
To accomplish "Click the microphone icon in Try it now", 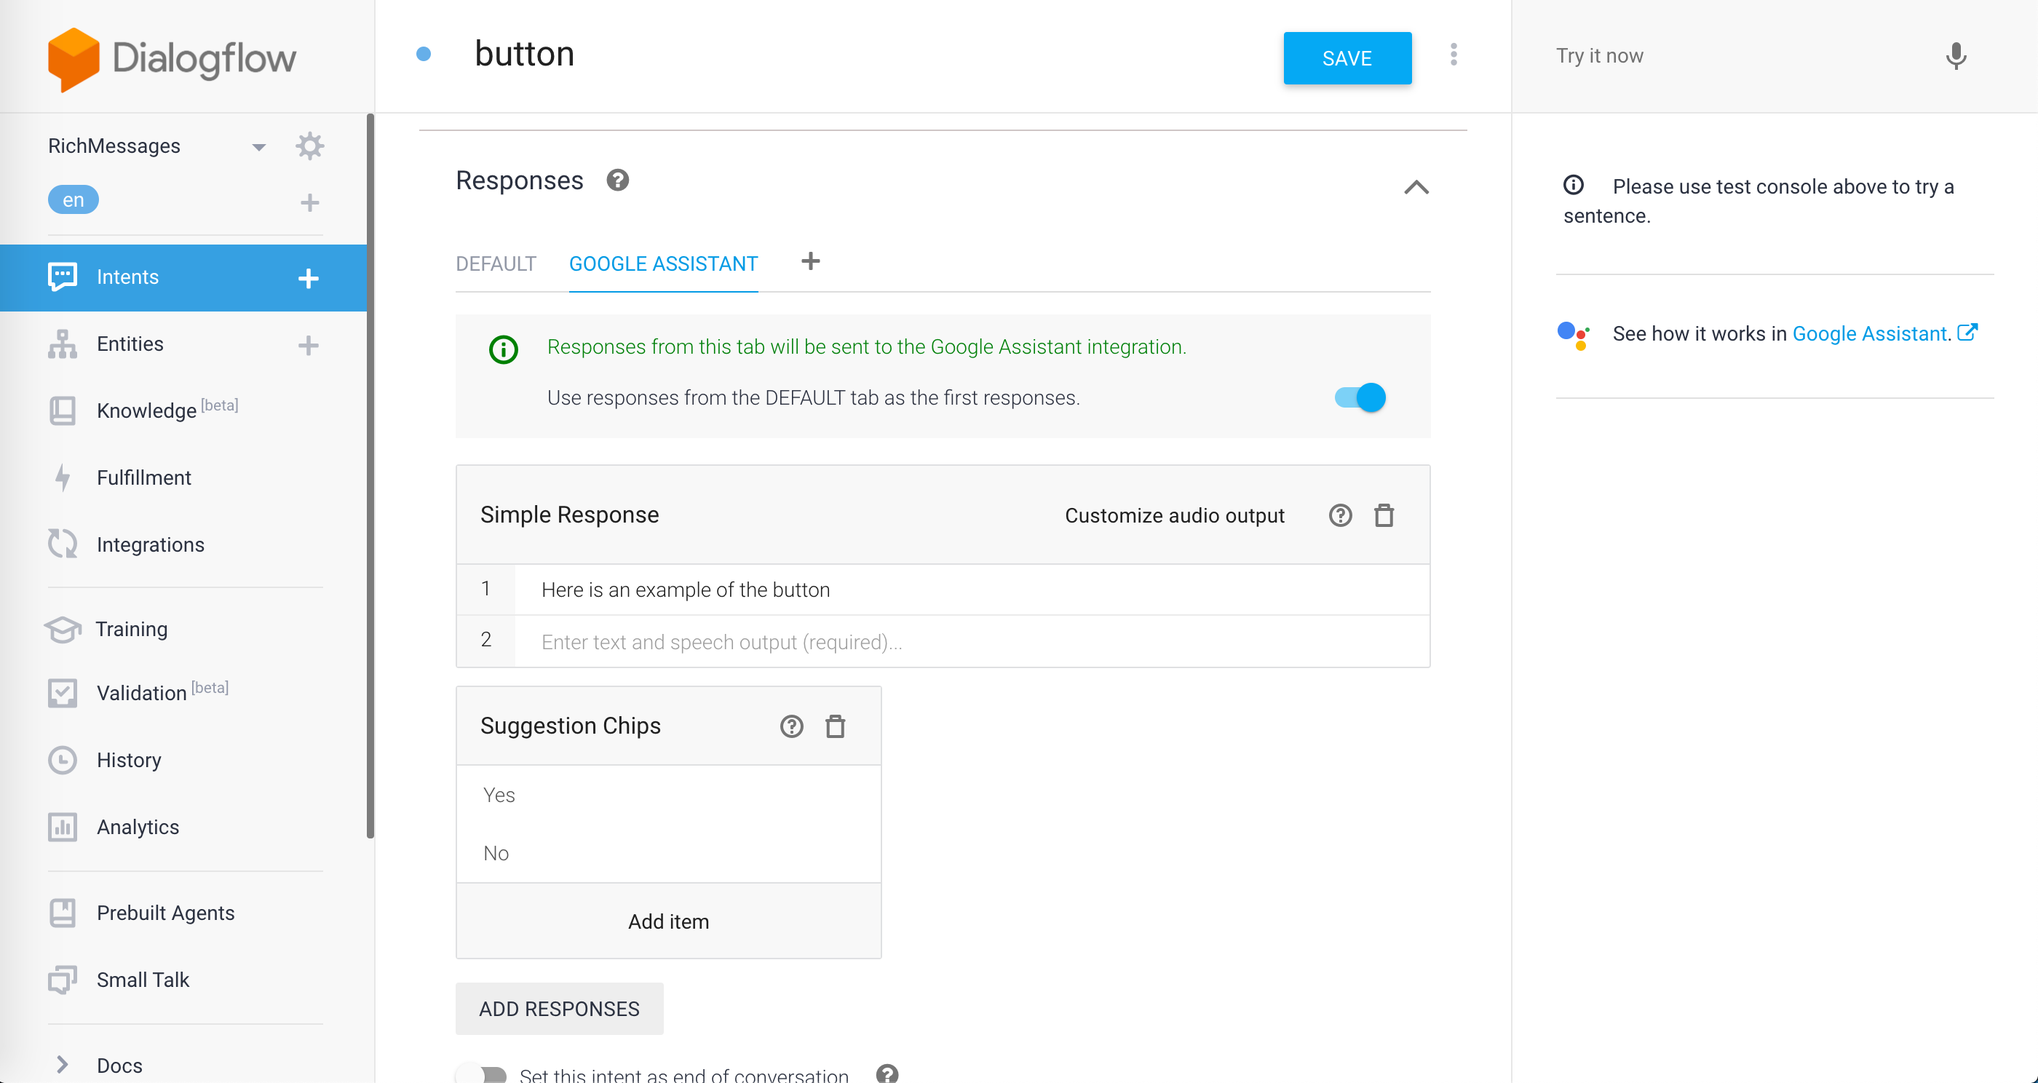I will click(1956, 56).
